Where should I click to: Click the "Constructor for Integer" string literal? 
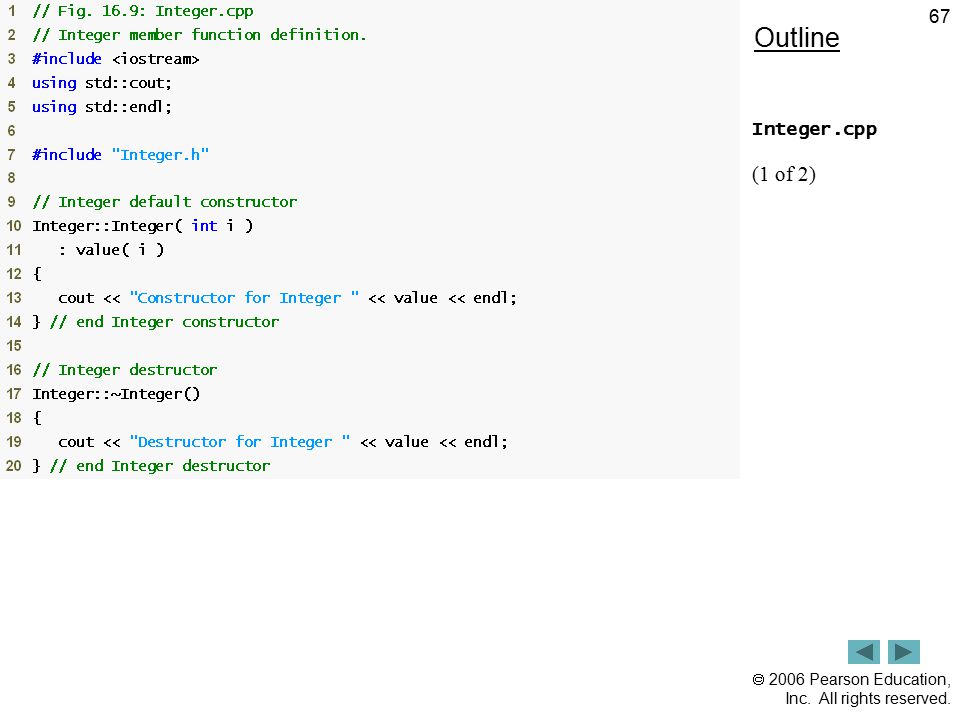244,298
